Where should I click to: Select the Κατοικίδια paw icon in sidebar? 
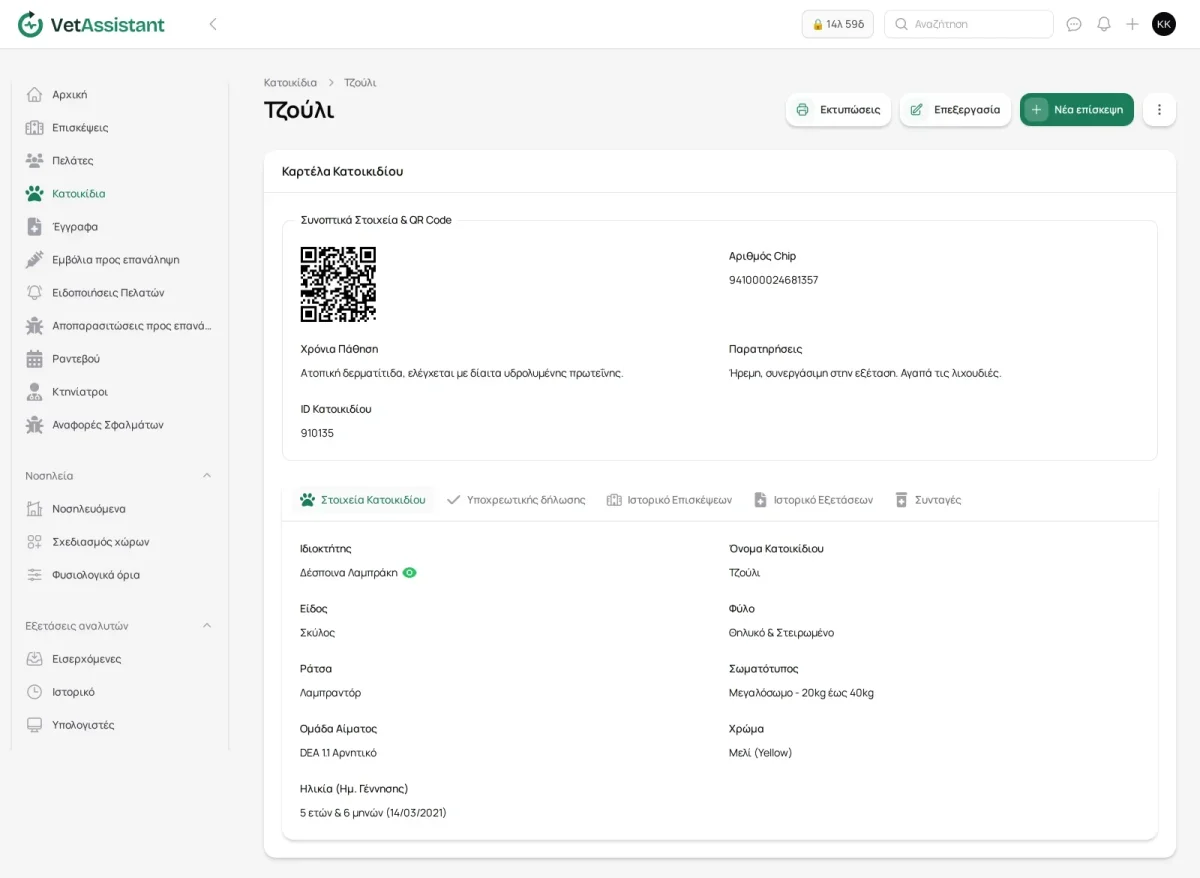[35, 193]
